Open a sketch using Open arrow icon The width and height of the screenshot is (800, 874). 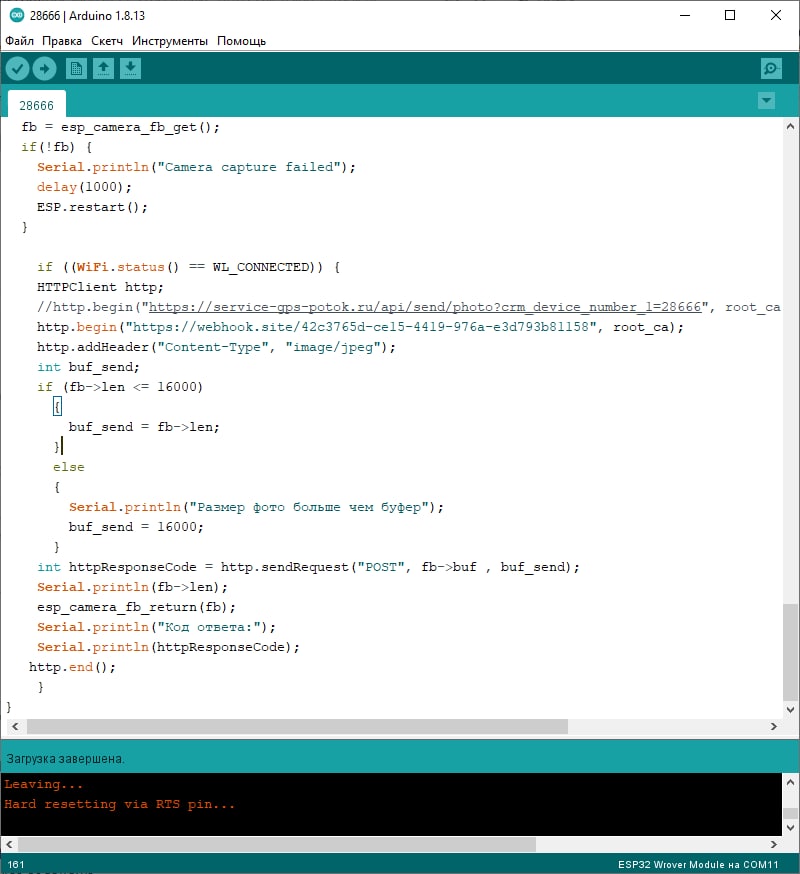103,69
